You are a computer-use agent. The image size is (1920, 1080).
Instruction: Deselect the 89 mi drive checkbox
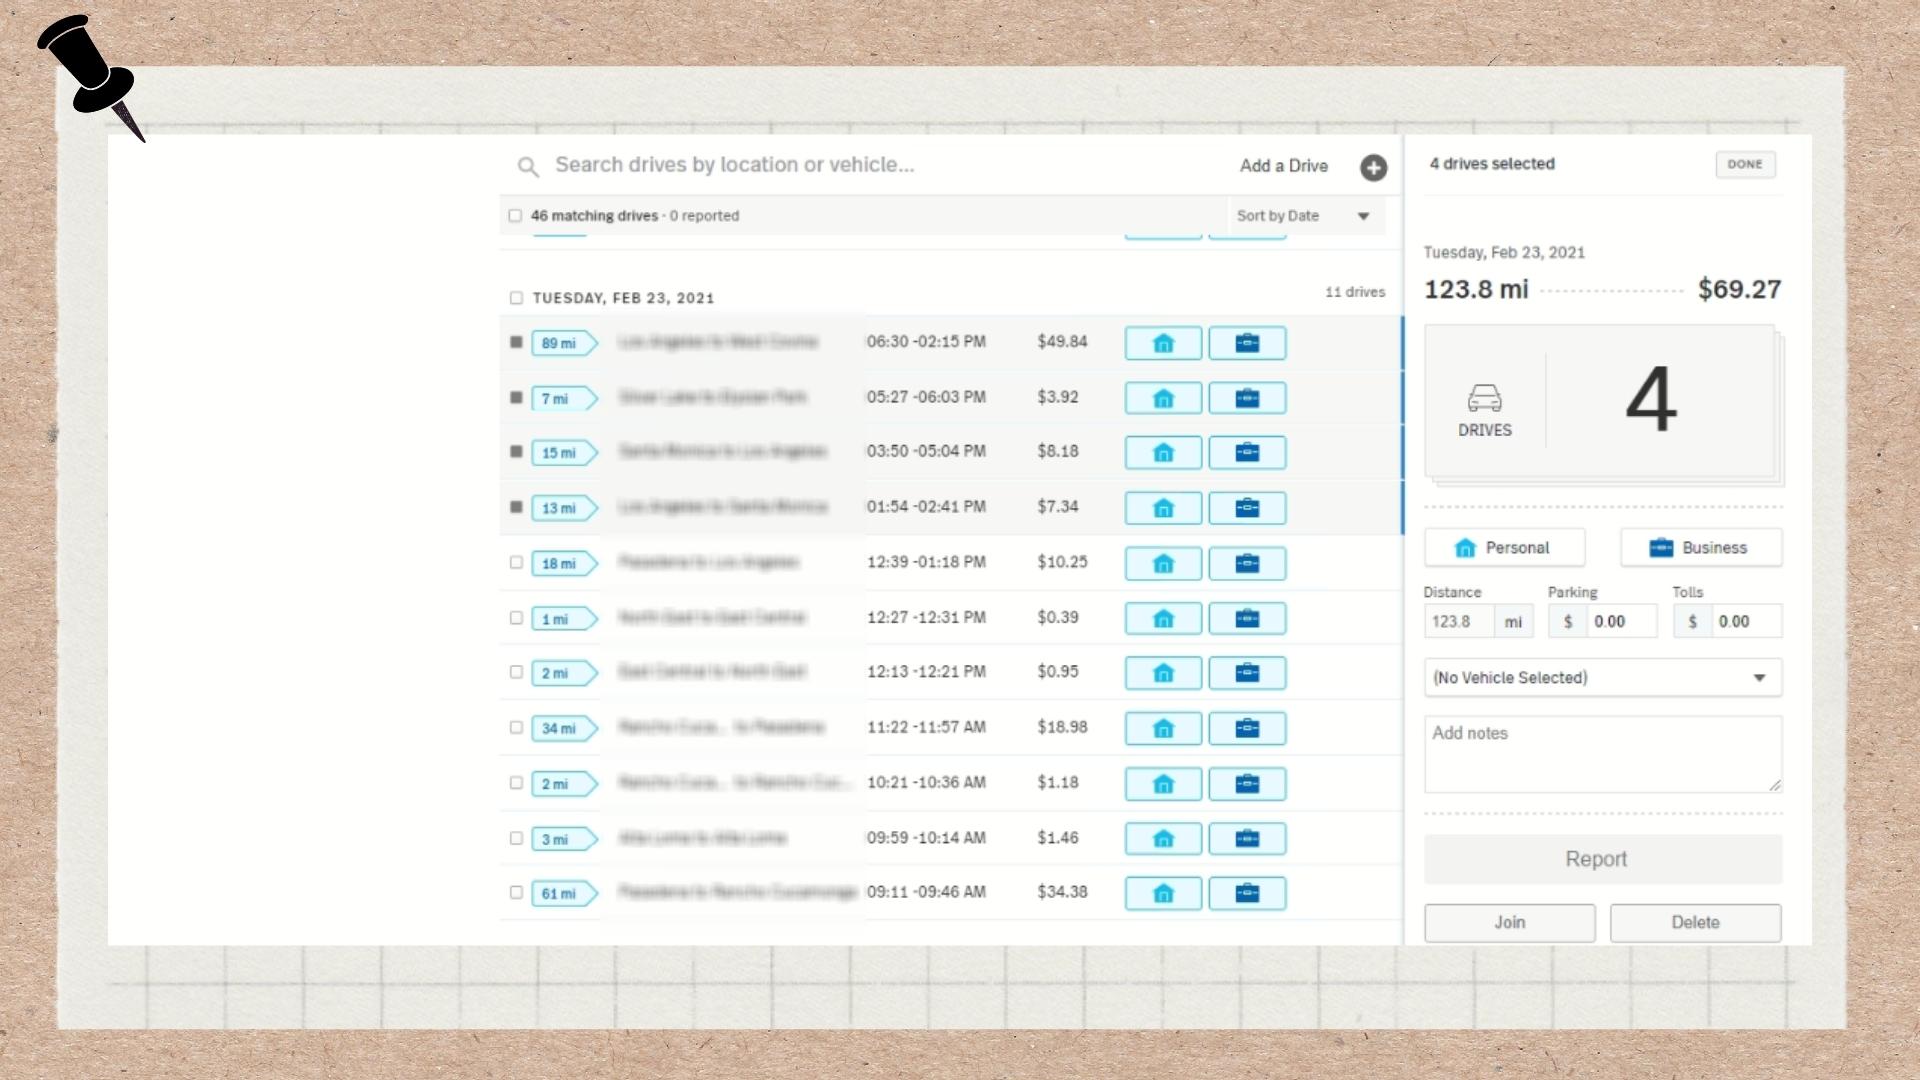[516, 342]
